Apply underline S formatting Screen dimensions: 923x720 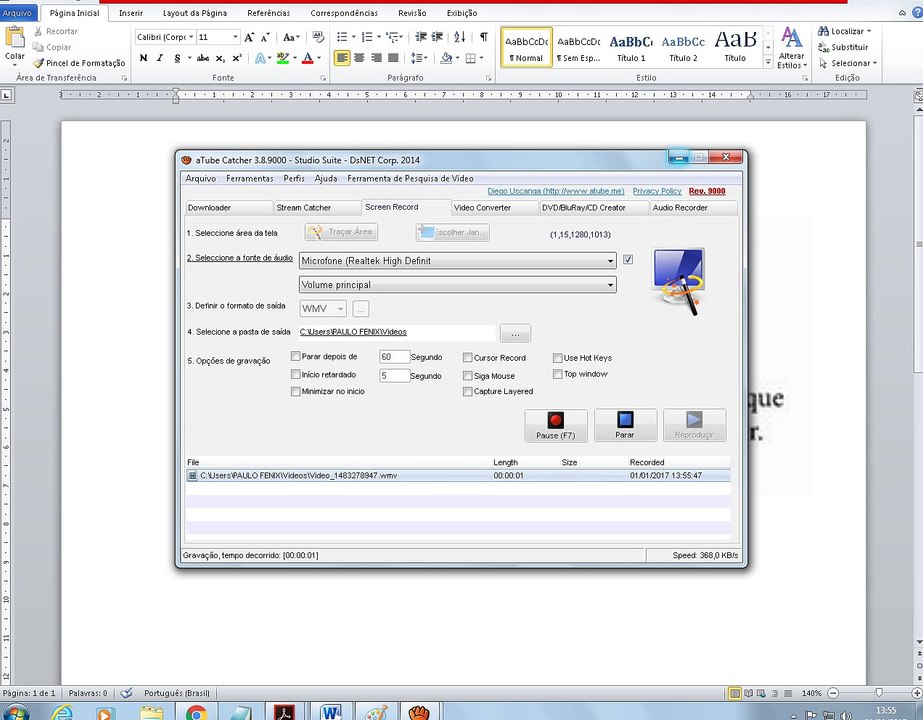coord(177,58)
